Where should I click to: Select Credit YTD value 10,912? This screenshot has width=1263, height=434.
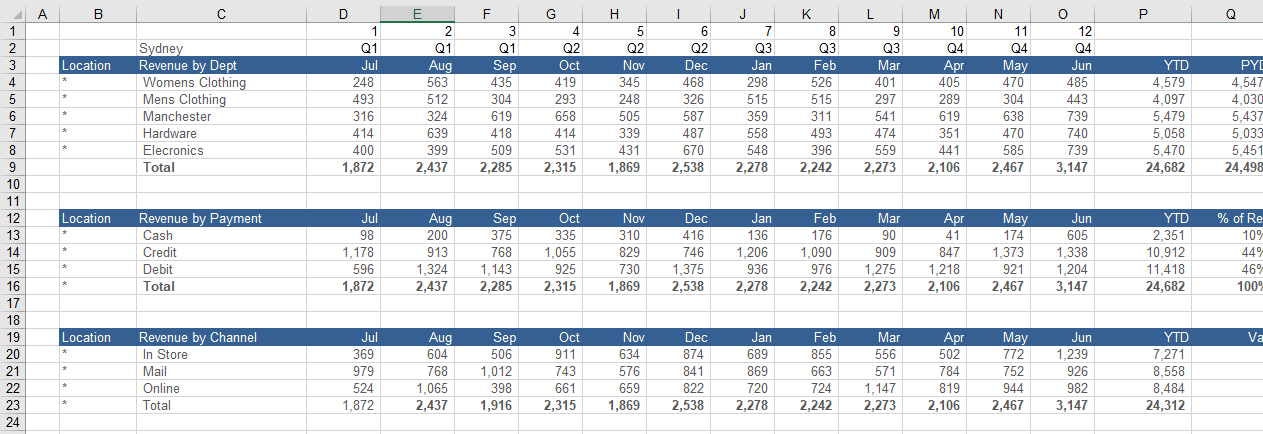point(1143,252)
